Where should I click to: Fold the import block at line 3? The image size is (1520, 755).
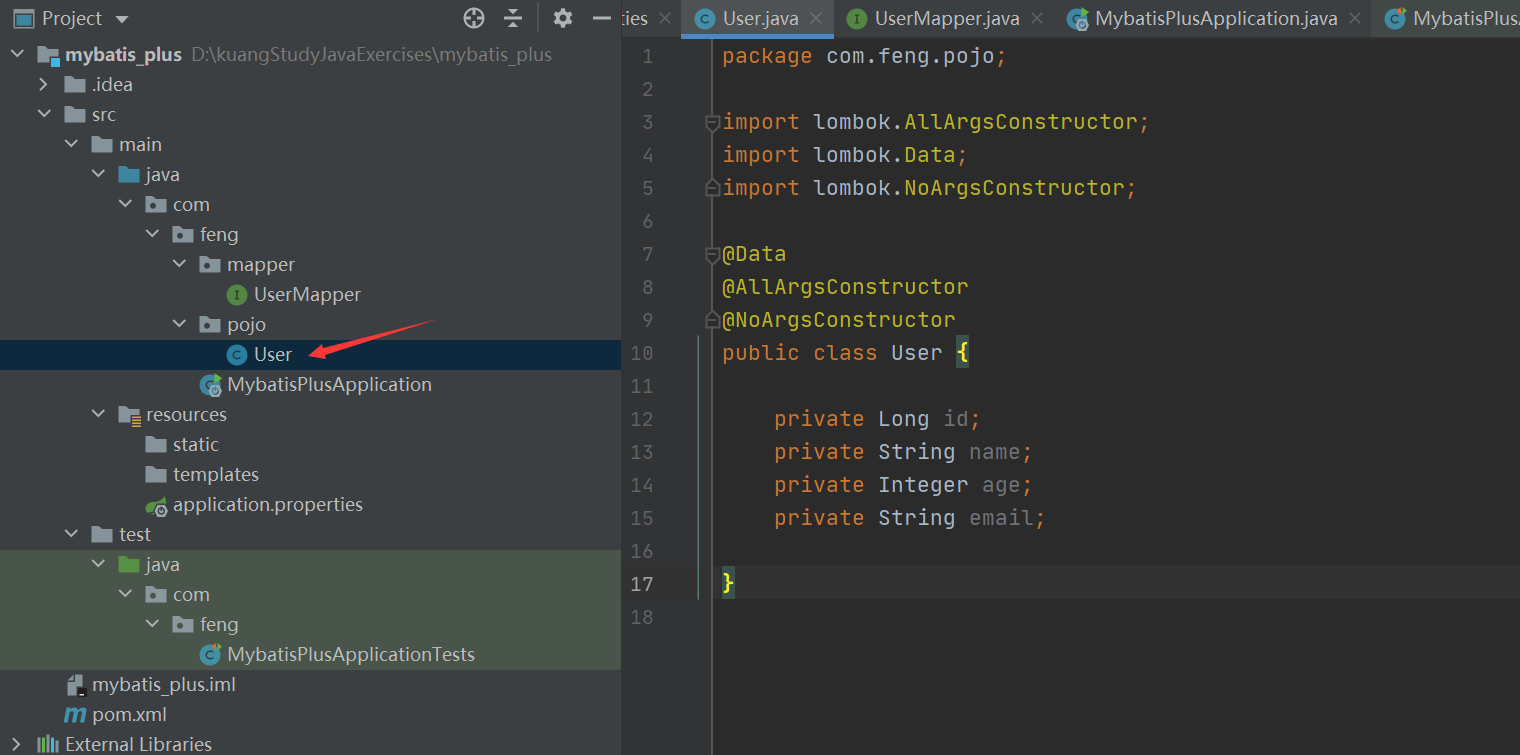(x=712, y=123)
